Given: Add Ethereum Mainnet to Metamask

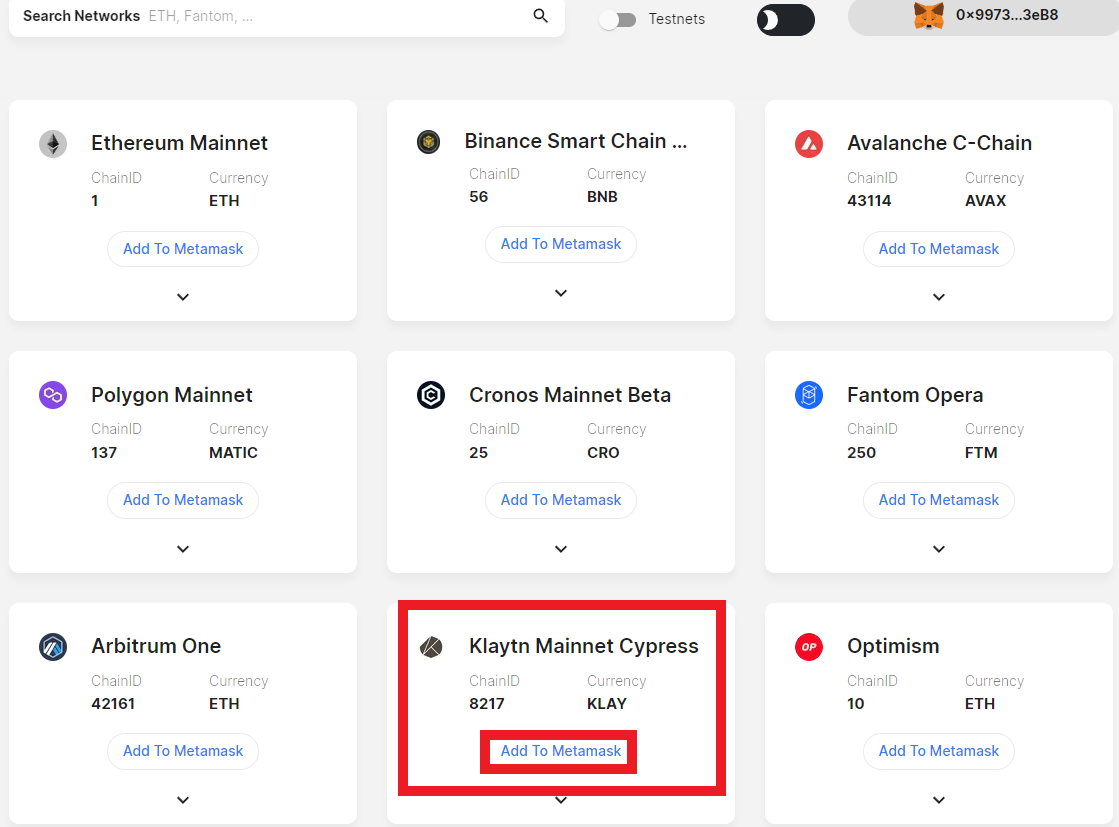Looking at the screenshot, I should pyautogui.click(x=183, y=249).
